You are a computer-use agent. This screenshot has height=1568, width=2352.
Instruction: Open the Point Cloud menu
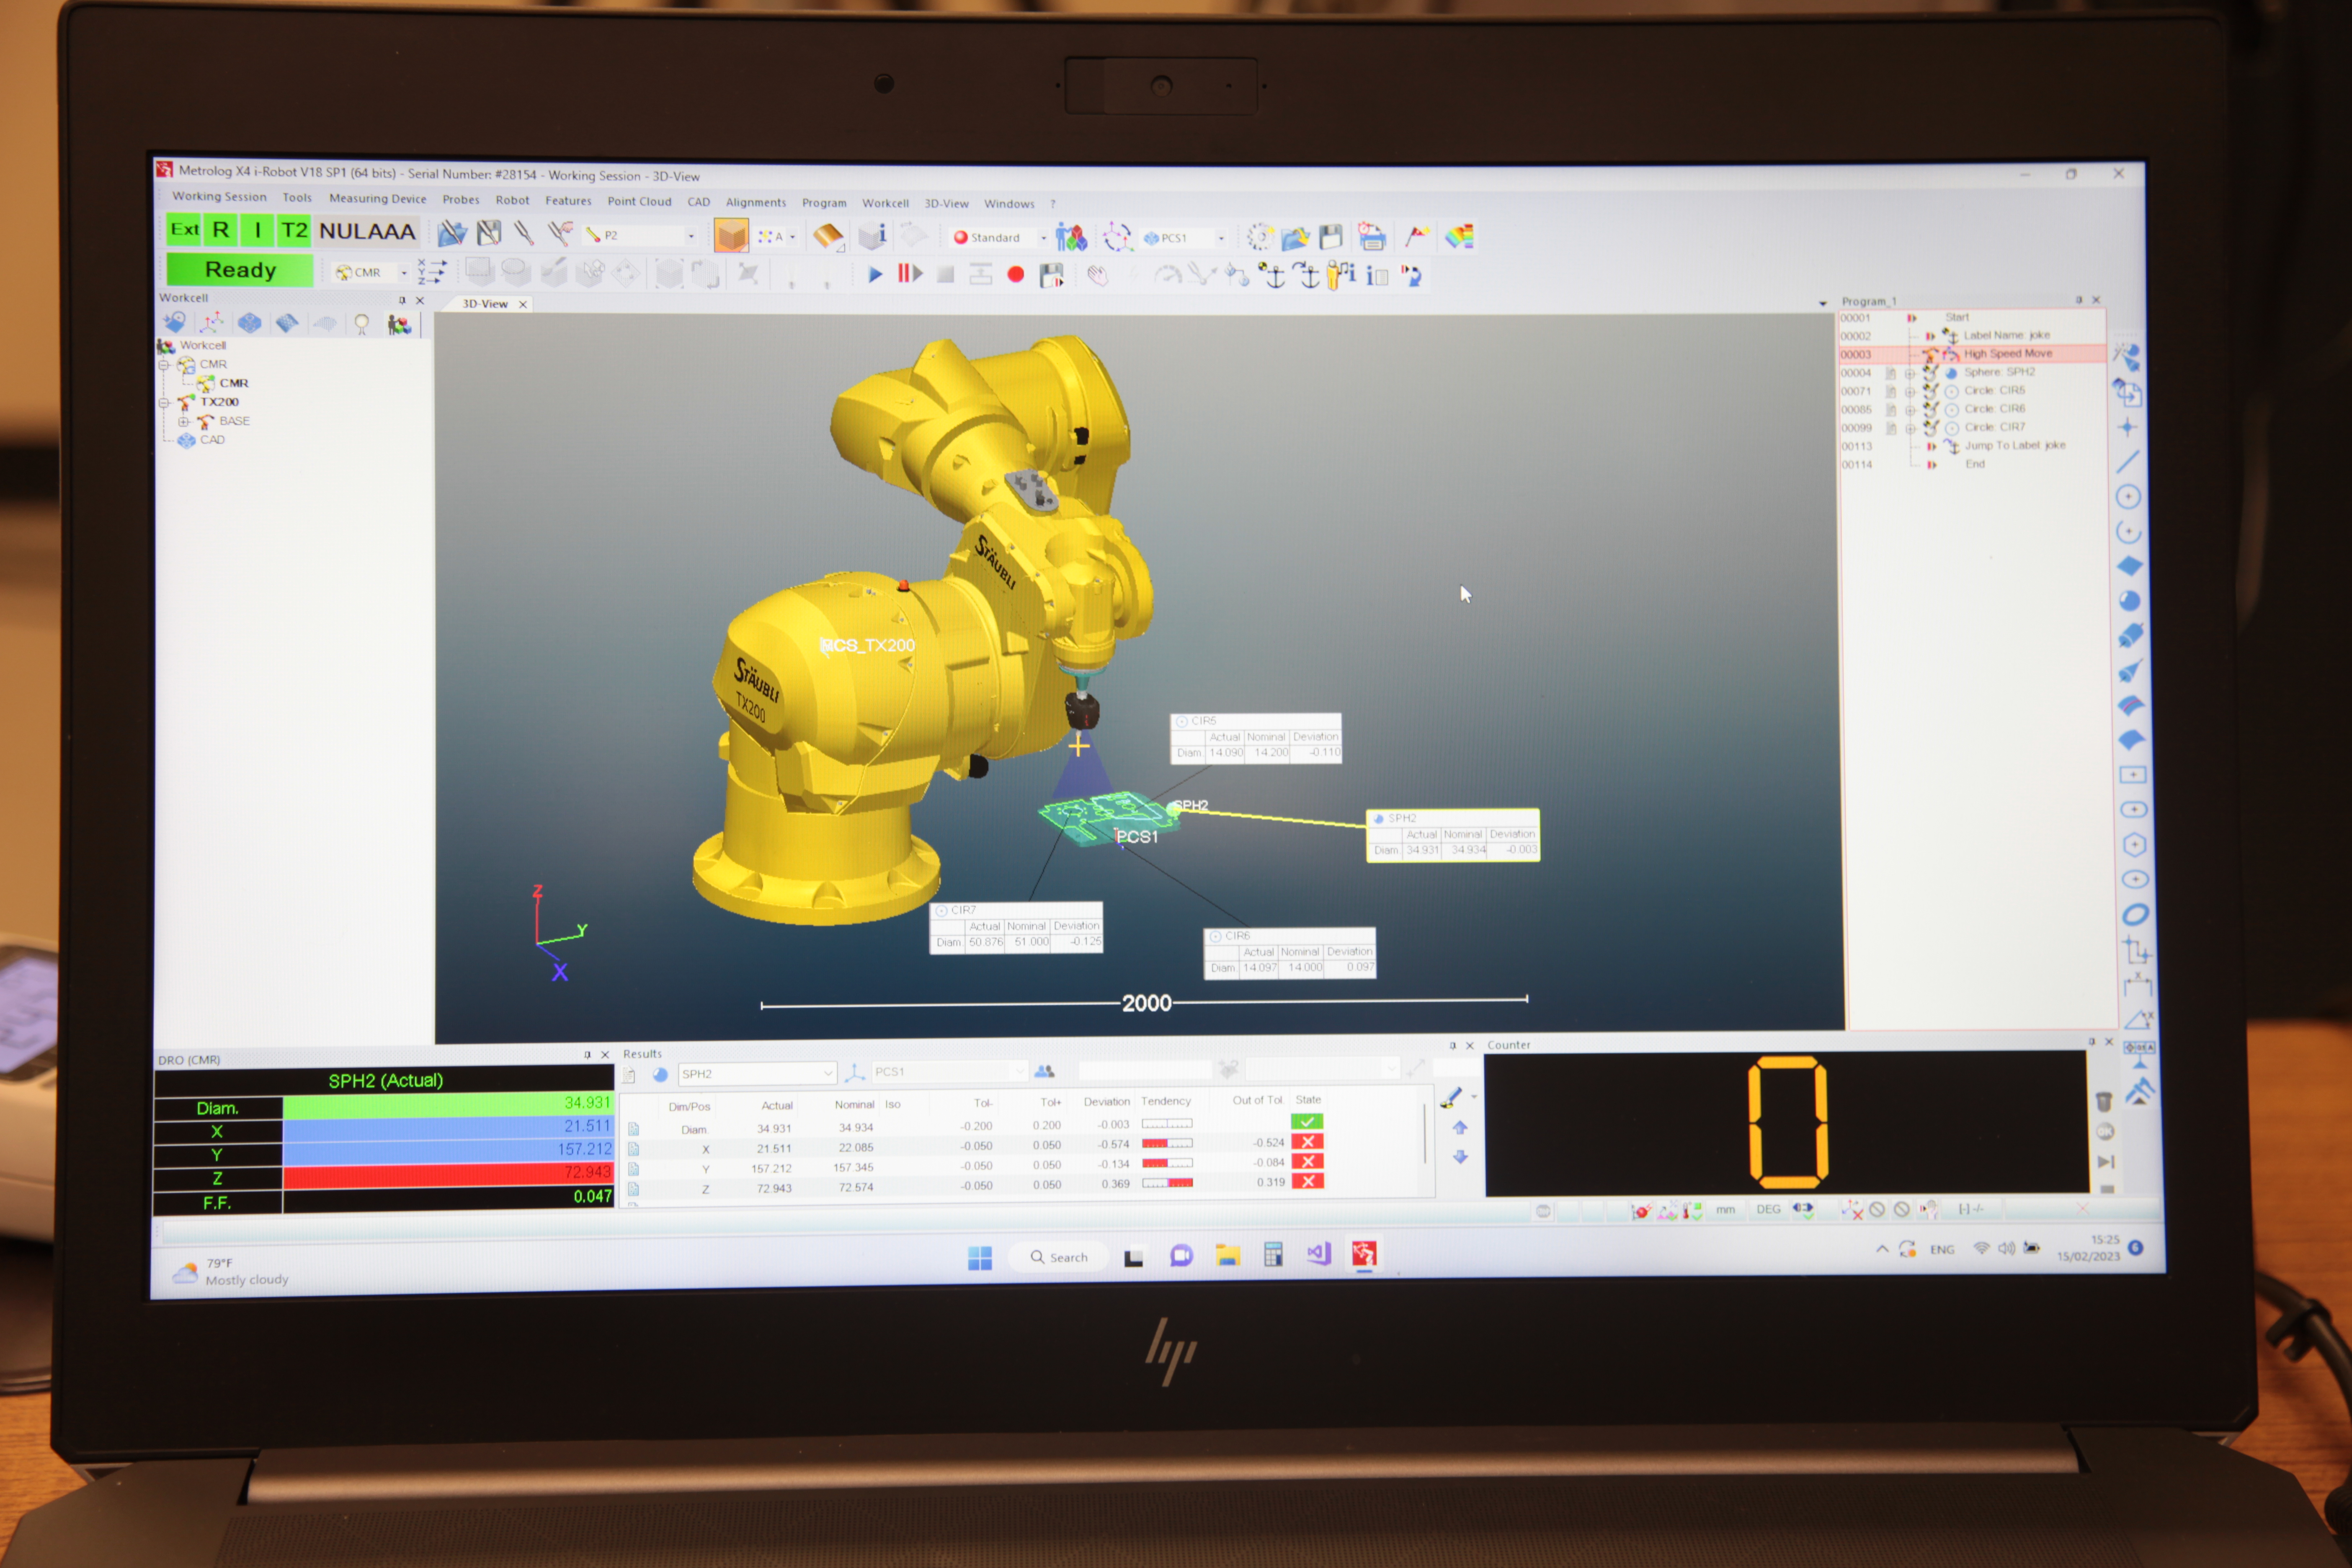(x=639, y=201)
